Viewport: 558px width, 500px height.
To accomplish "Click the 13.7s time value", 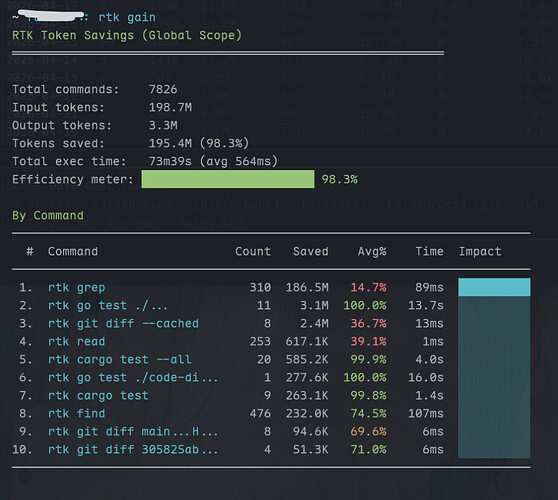I will pos(426,305).
